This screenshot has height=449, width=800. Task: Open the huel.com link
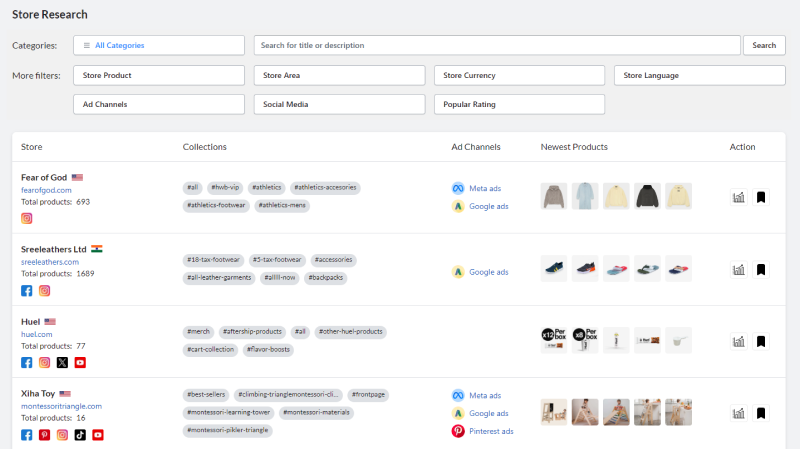click(36, 334)
